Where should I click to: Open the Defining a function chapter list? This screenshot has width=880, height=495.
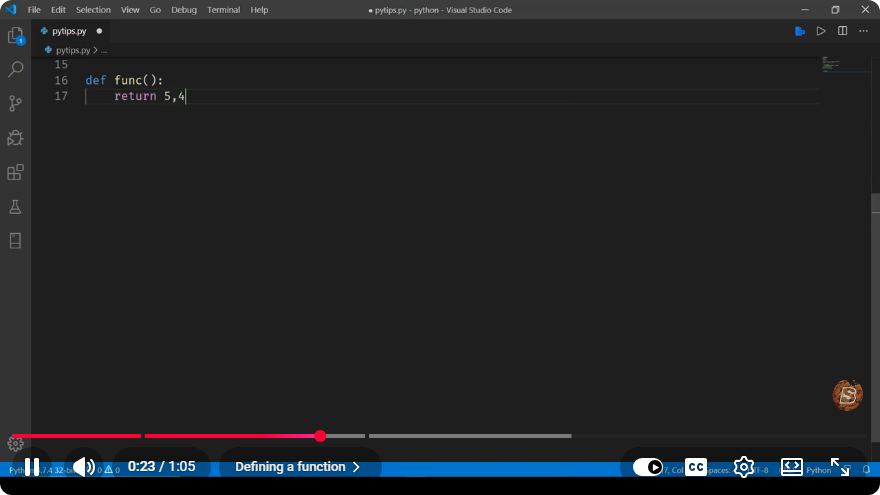tap(297, 467)
